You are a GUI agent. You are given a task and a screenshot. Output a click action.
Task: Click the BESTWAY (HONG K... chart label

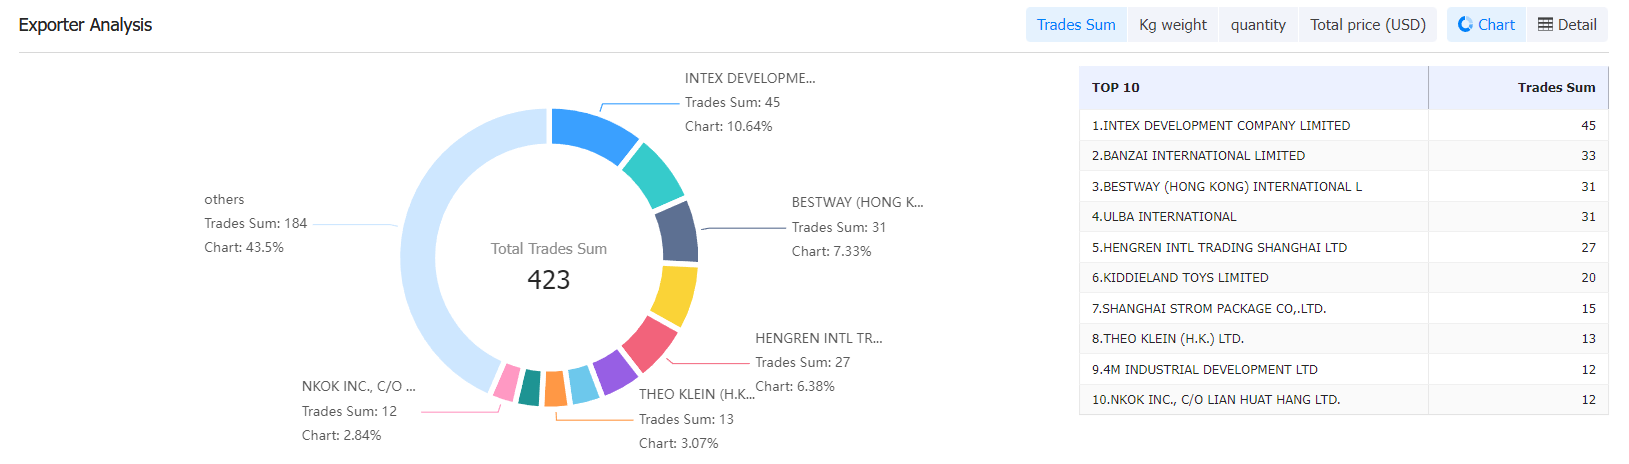857,202
